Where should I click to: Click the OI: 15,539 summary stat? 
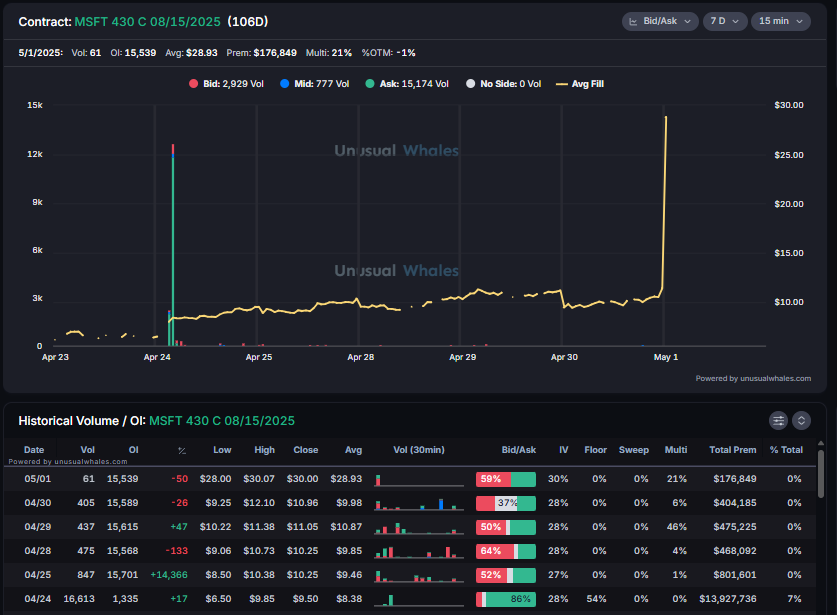point(133,53)
